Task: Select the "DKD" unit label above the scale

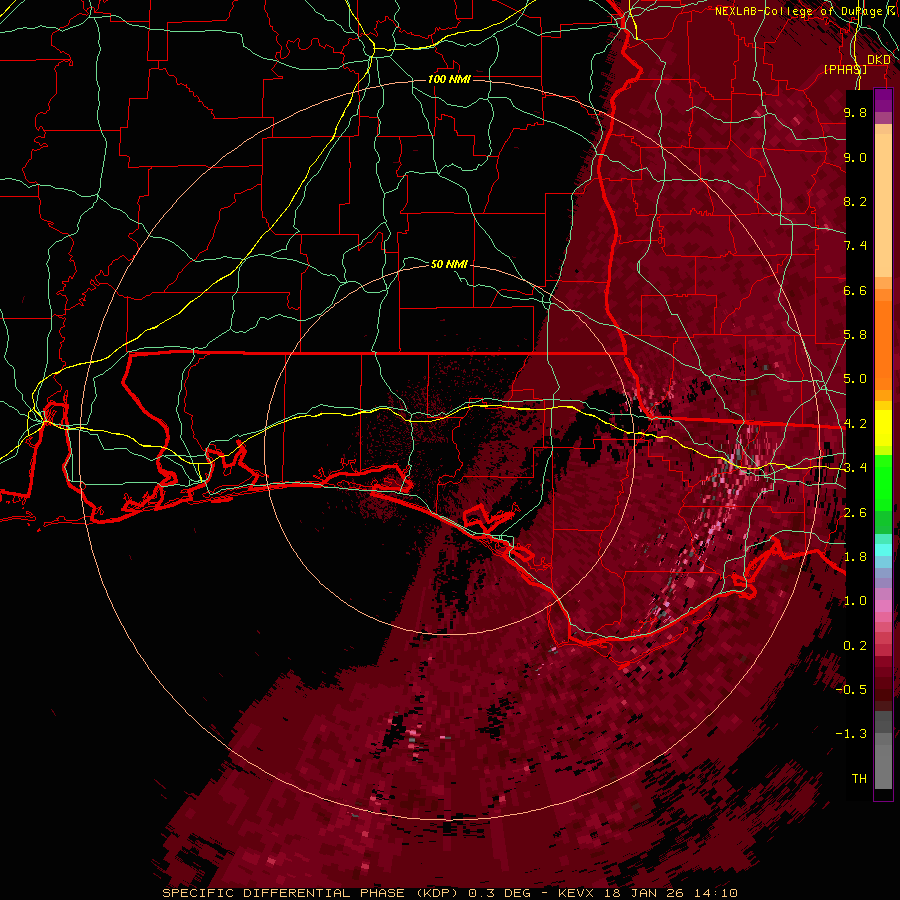Action: [x=879, y=60]
